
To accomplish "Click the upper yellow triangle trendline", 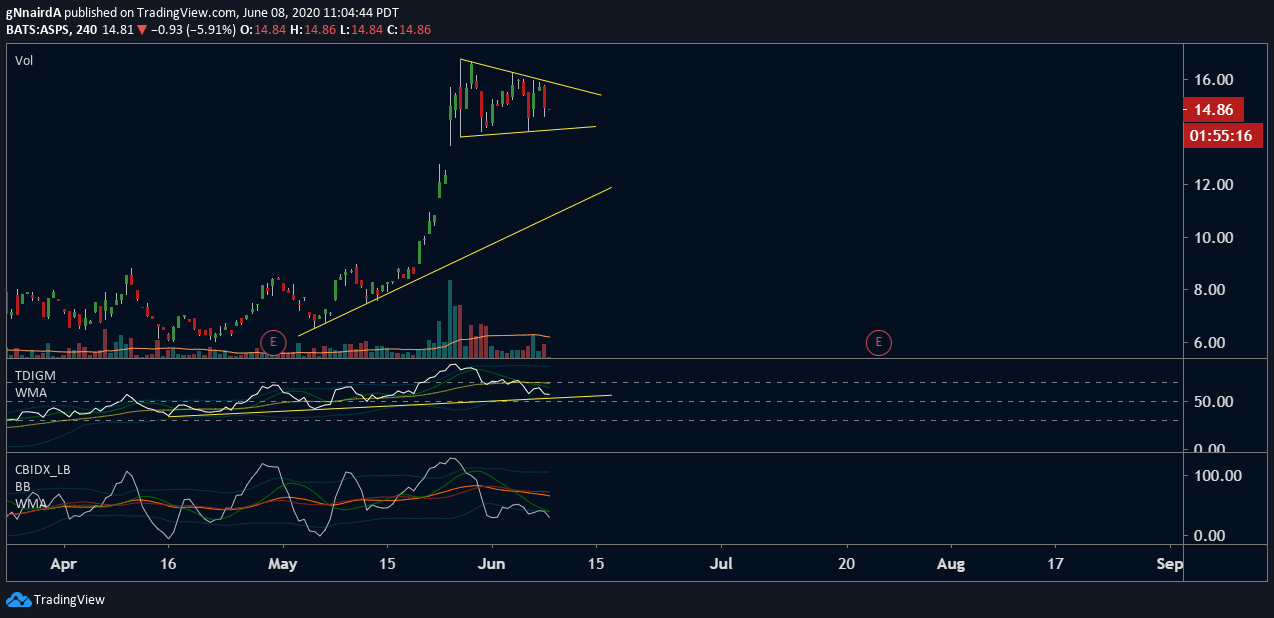I will (530, 77).
